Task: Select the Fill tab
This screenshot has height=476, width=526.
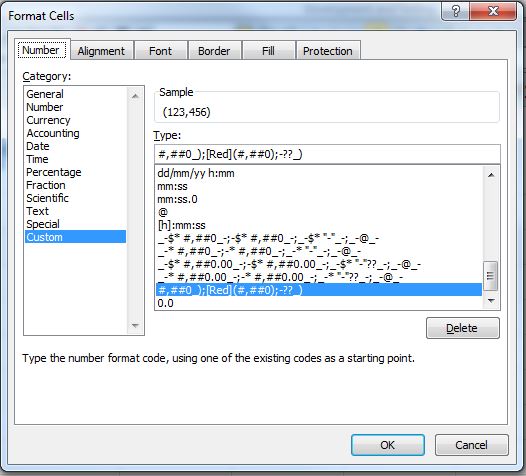Action: (x=268, y=51)
